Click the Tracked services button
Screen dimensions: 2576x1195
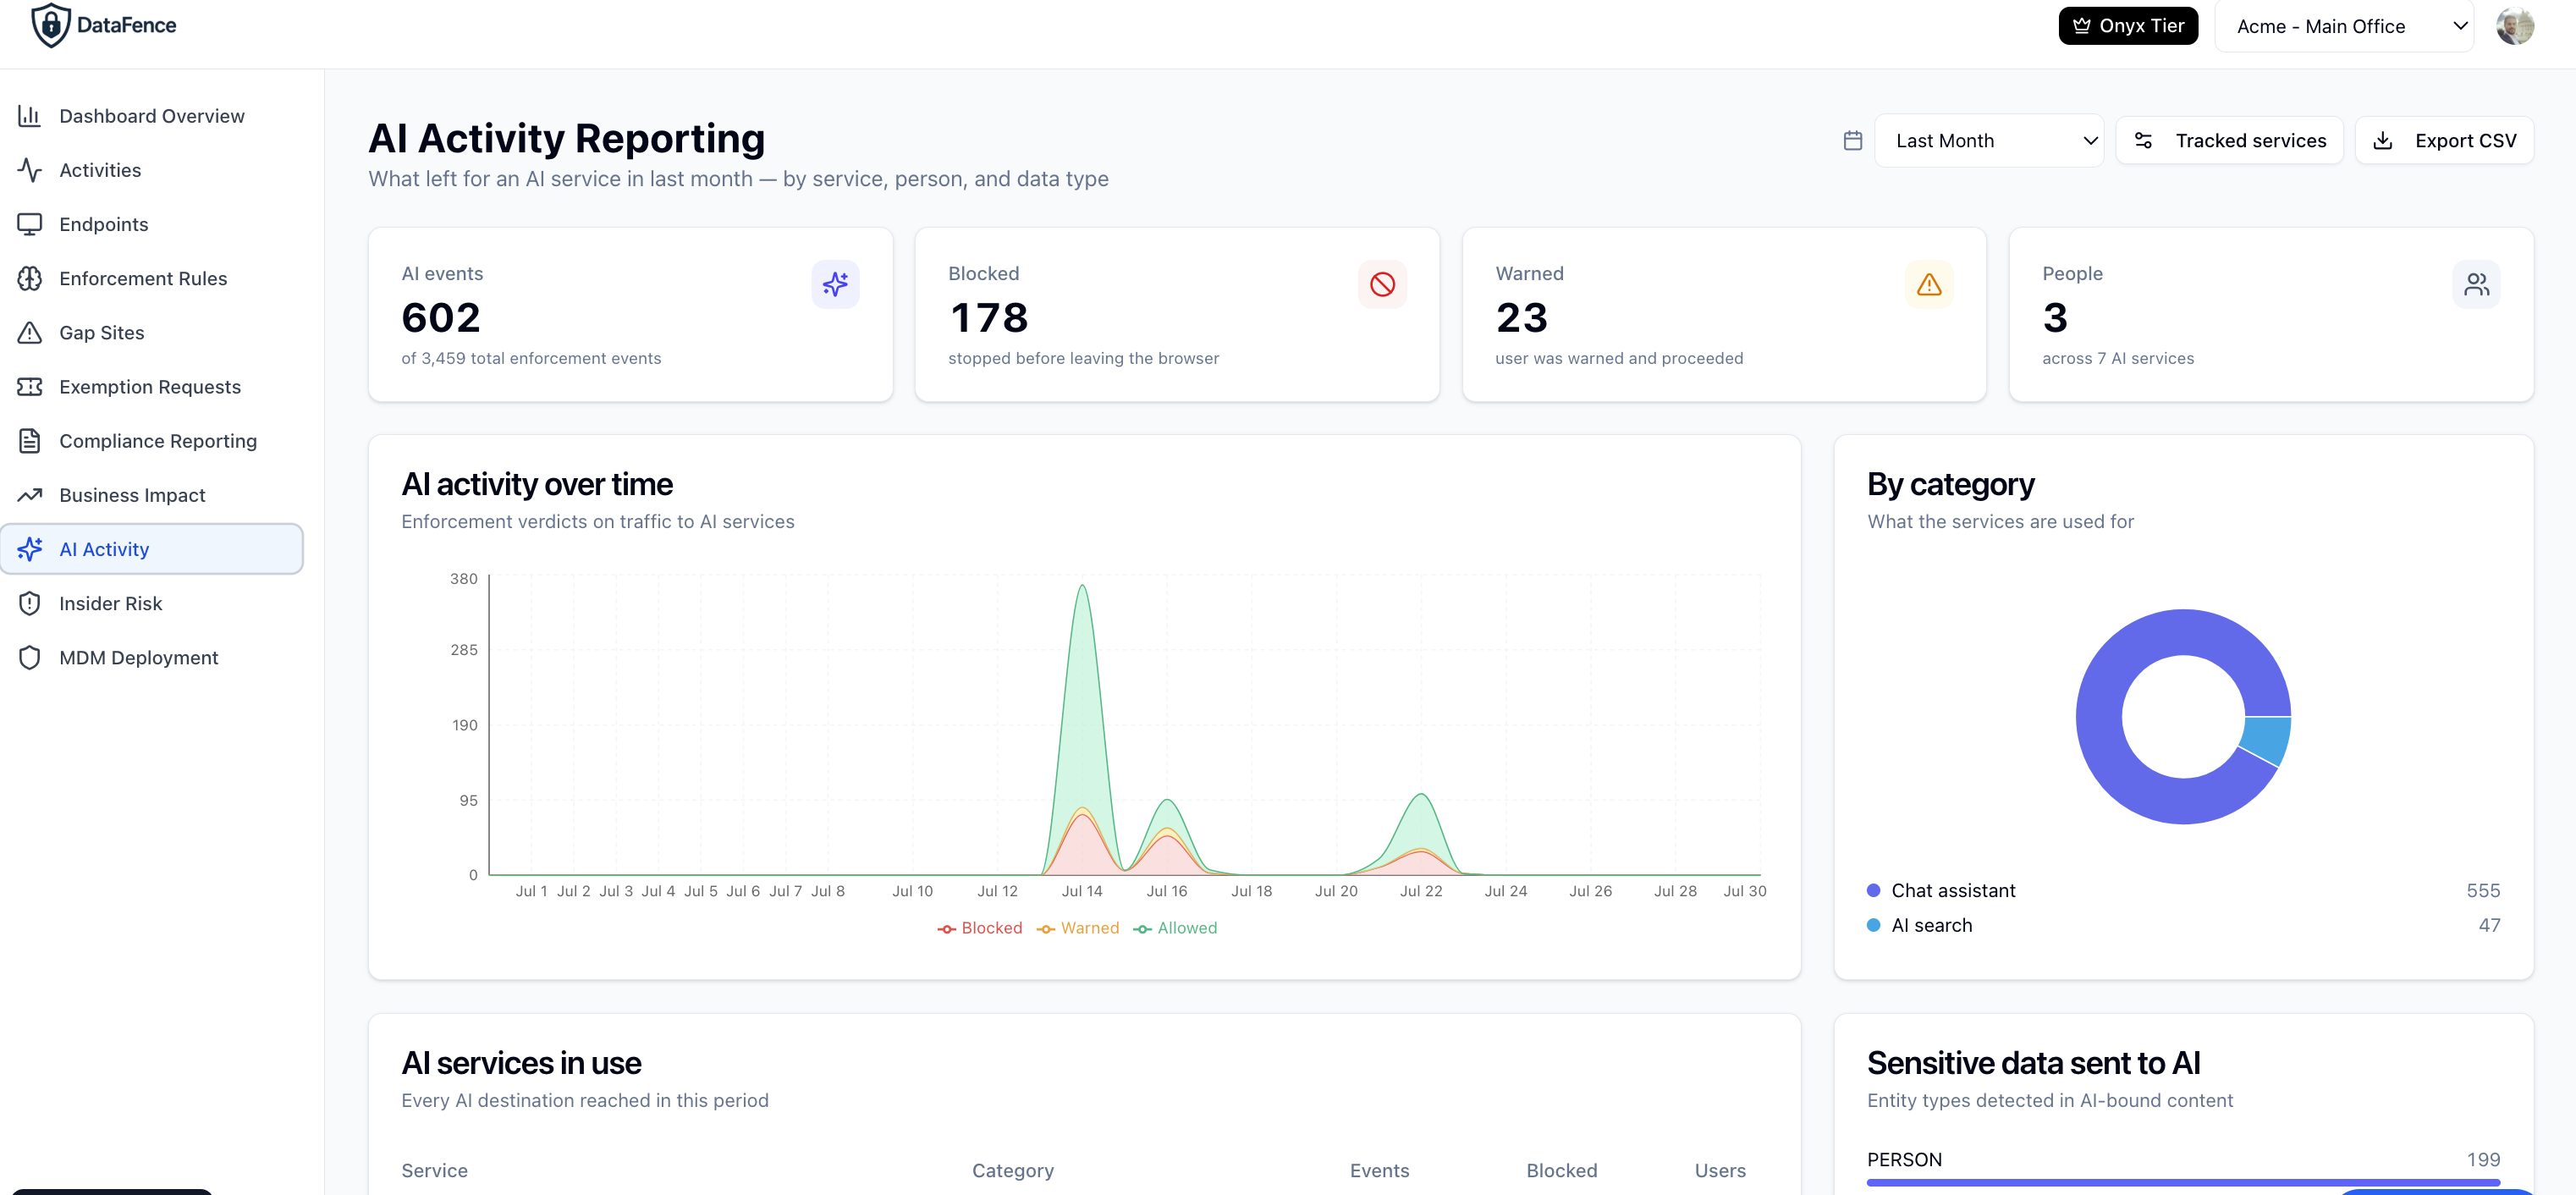(2229, 141)
